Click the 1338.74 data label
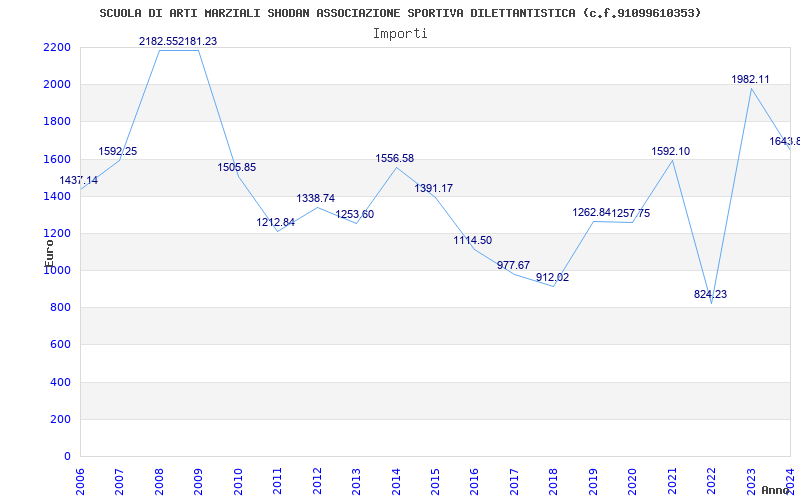 point(316,198)
